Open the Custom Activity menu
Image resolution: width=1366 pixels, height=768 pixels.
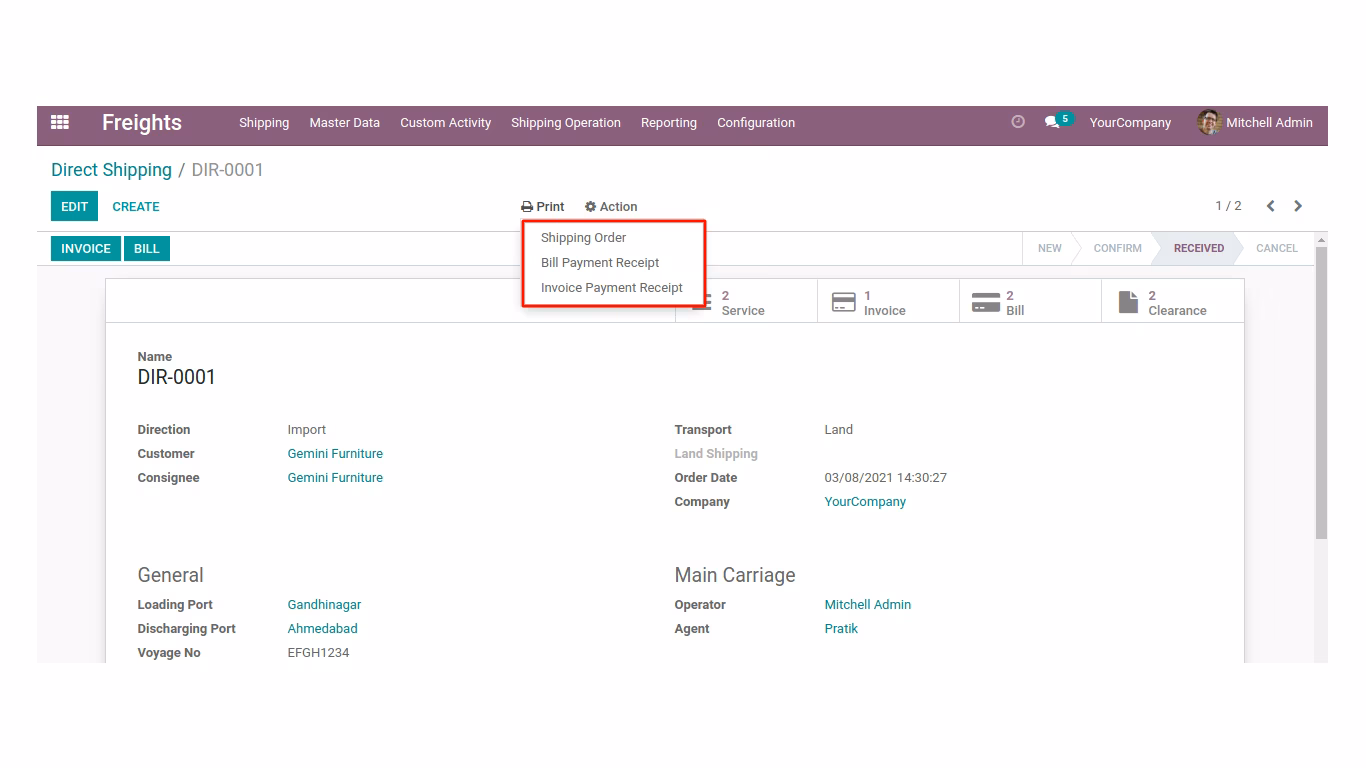[446, 123]
